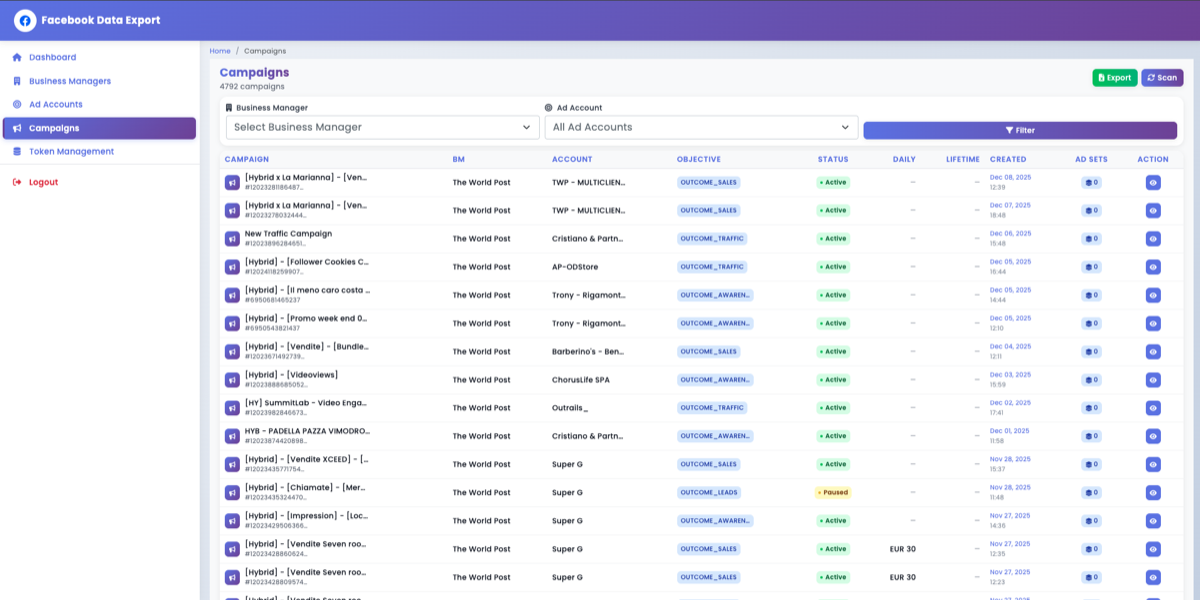Image resolution: width=1200 pixels, height=600 pixels.
Task: Click the Active status badge on the first row
Action: [835, 182]
